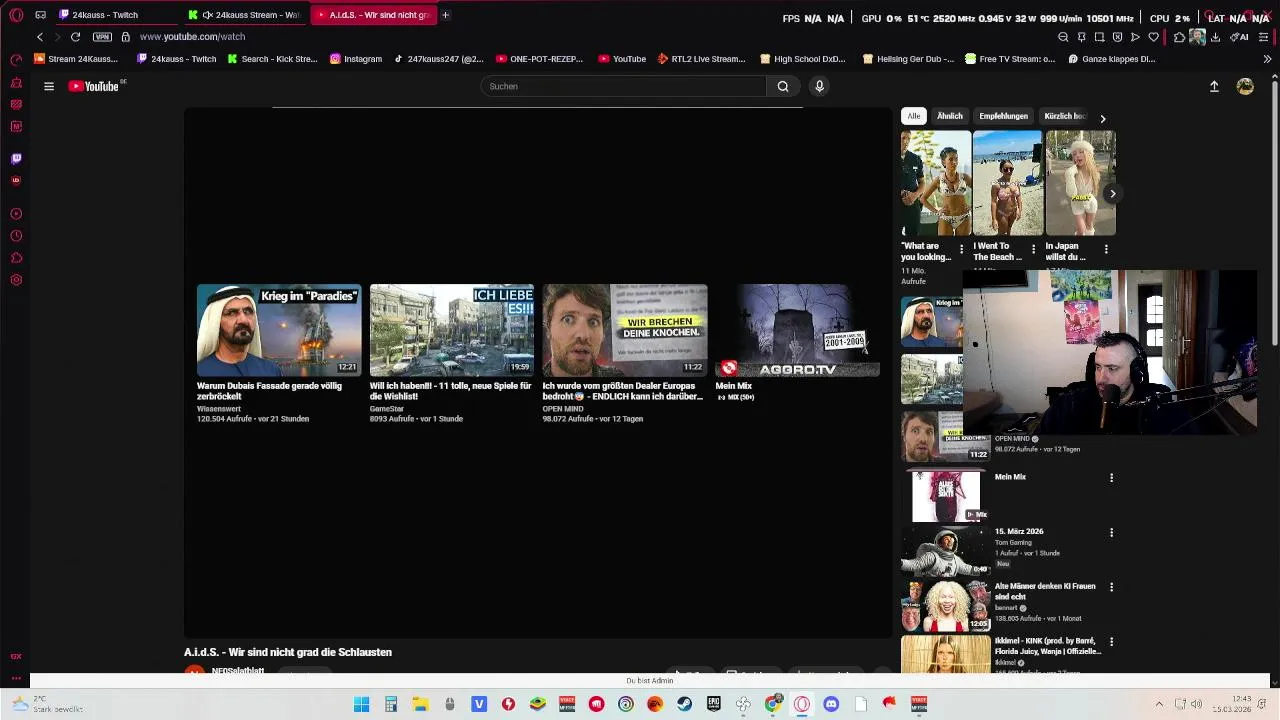
Task: Select the 'Empfehlungen' filter chip
Action: (1003, 116)
